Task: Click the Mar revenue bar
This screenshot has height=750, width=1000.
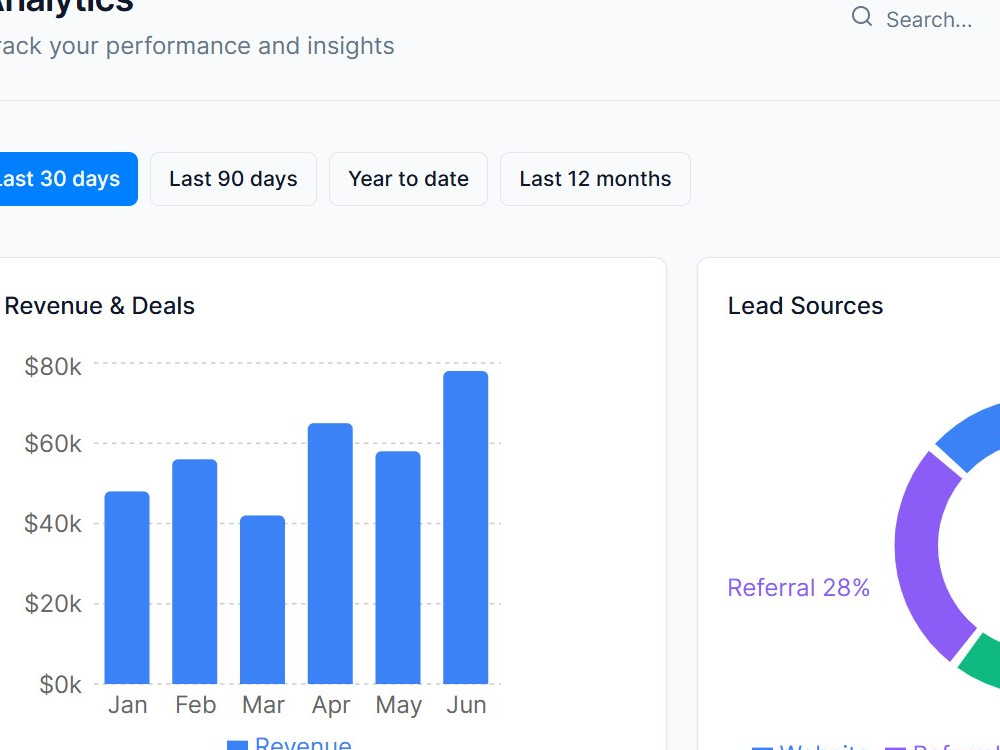Action: (263, 599)
